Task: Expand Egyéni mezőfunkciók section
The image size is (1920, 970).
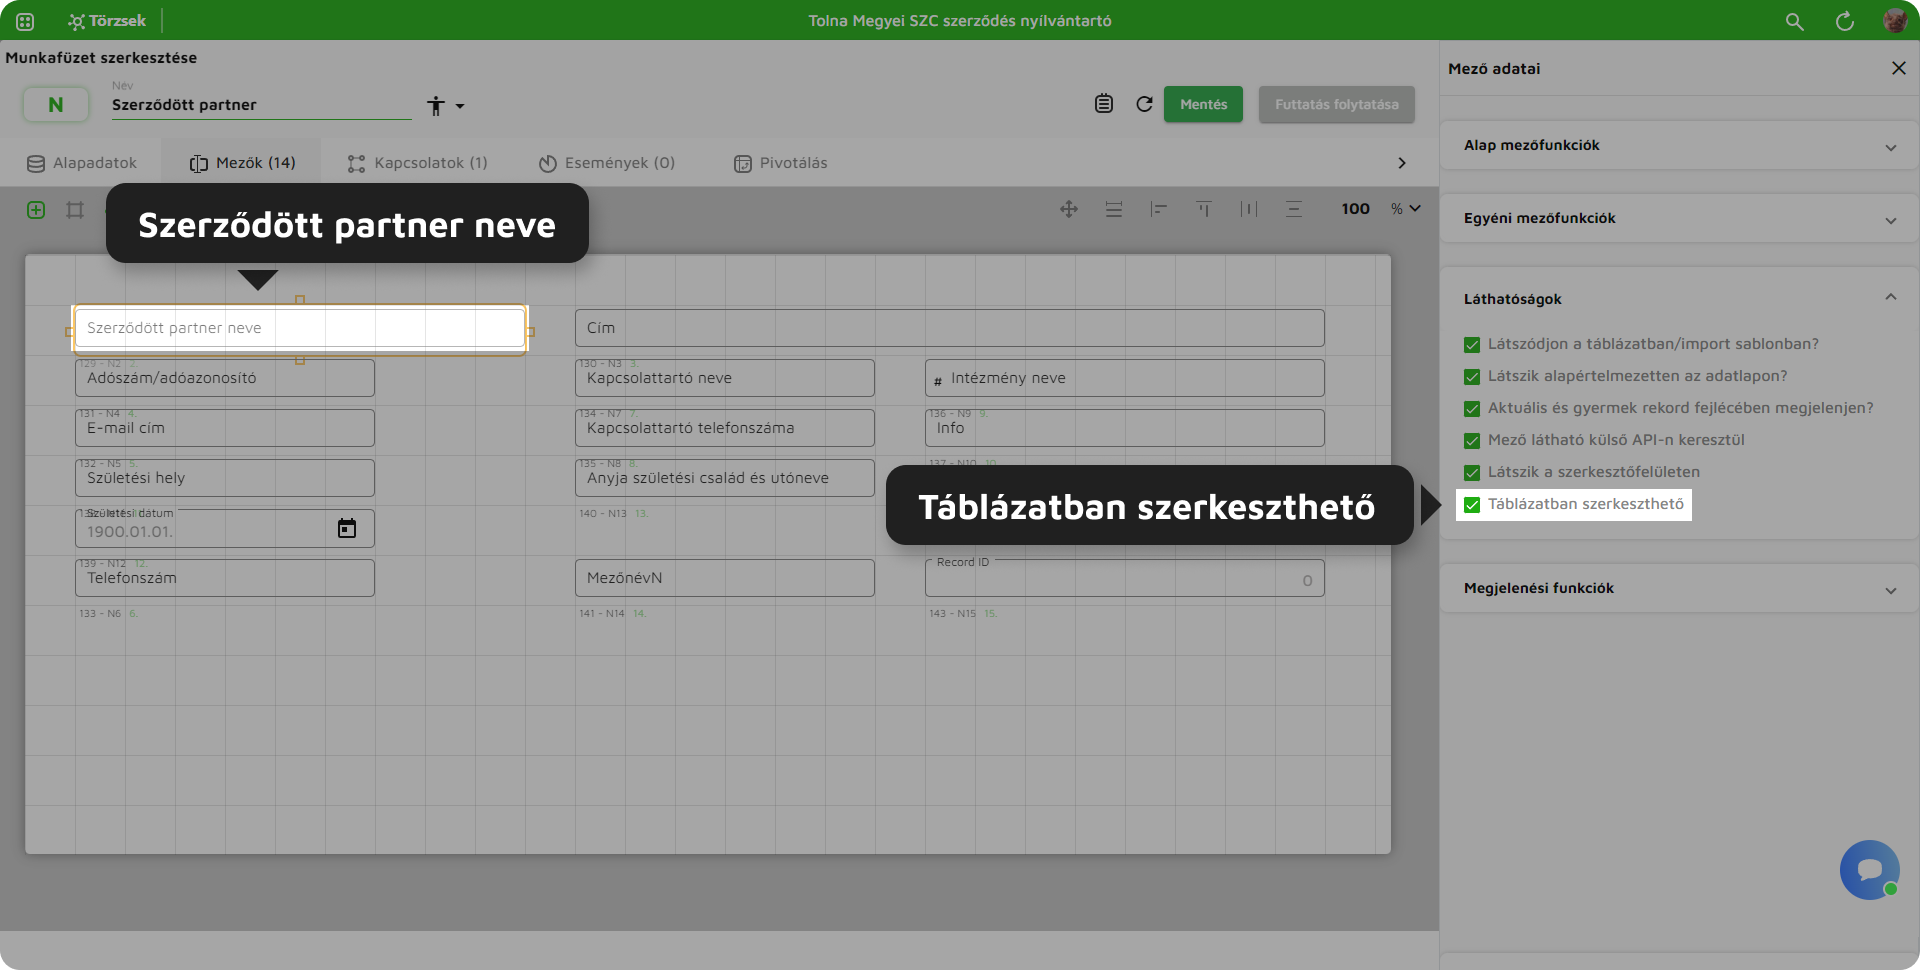Action: coord(1678,219)
